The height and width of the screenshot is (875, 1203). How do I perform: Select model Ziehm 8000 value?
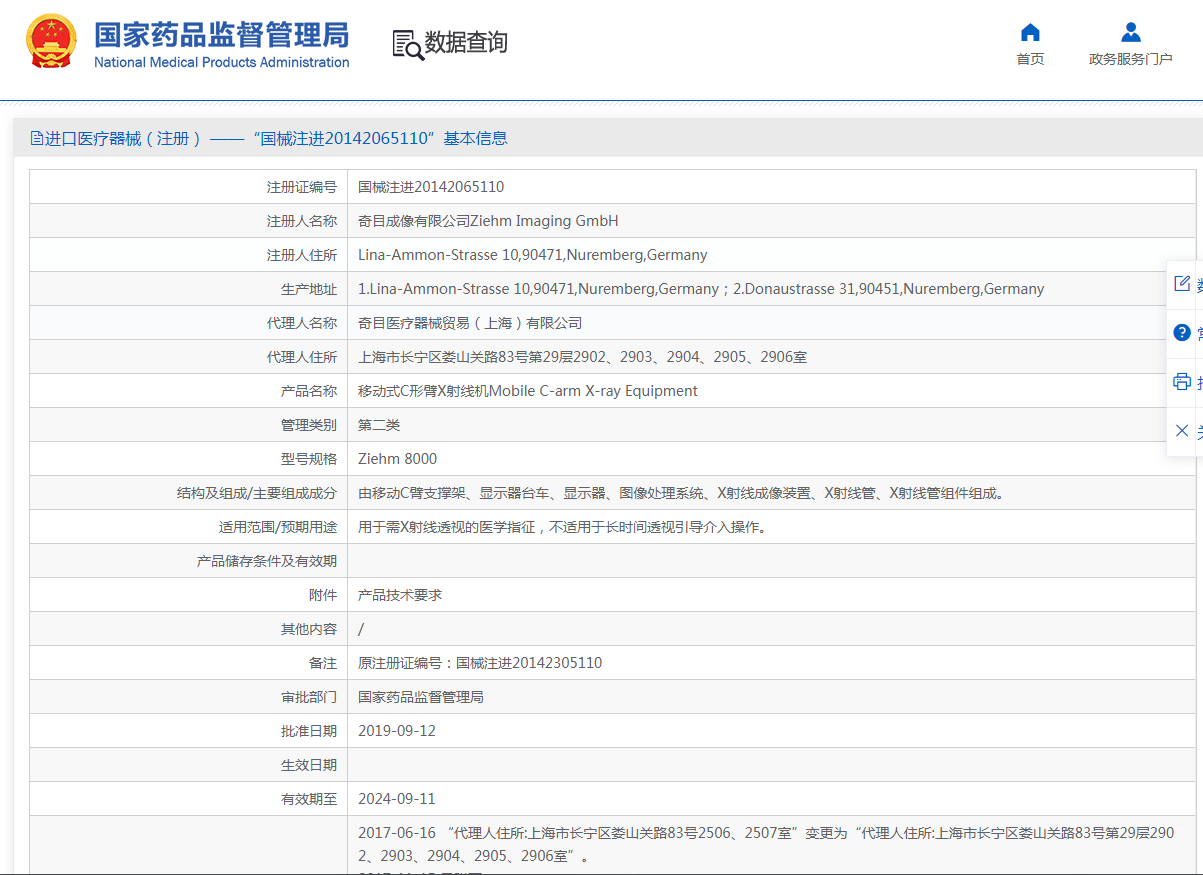point(397,459)
